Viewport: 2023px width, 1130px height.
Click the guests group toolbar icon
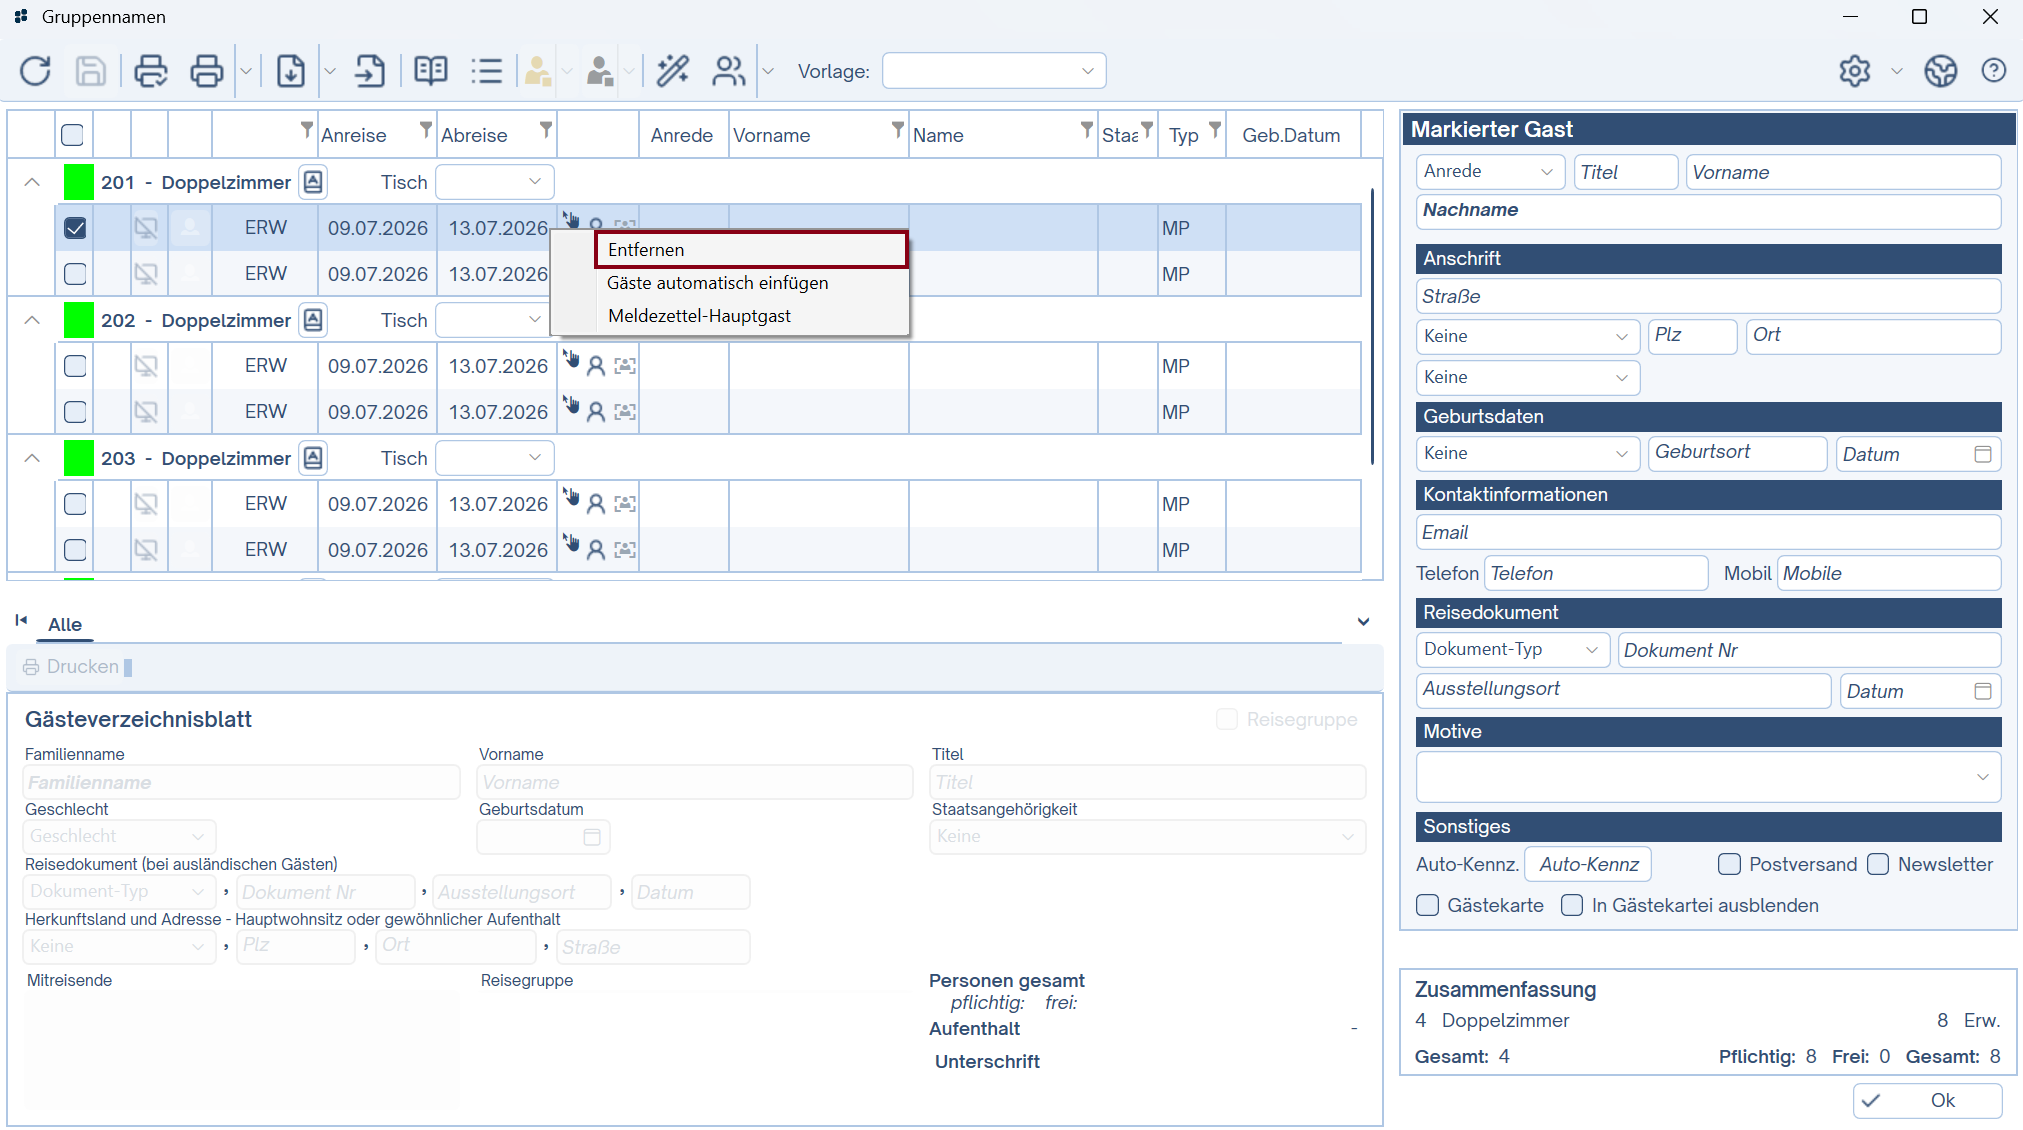pyautogui.click(x=728, y=71)
